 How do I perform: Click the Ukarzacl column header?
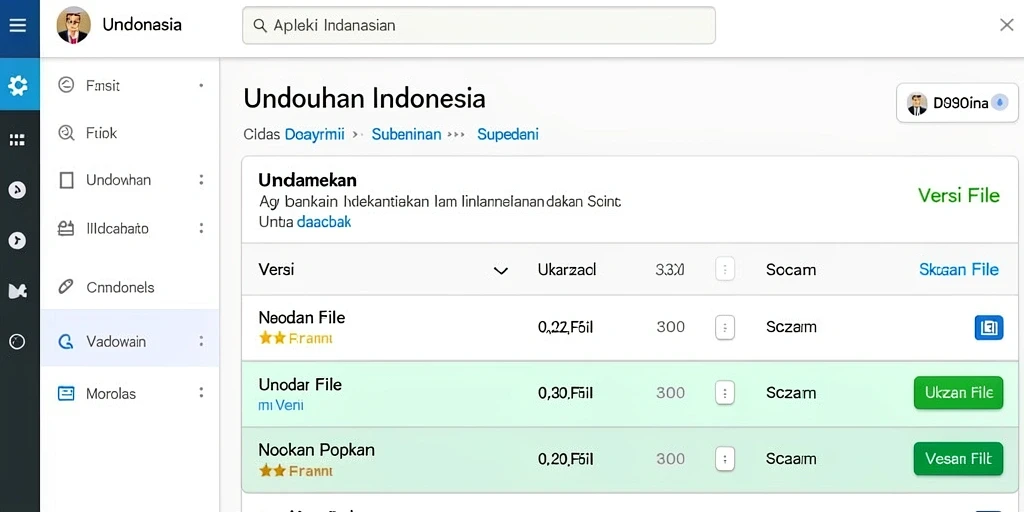567,269
